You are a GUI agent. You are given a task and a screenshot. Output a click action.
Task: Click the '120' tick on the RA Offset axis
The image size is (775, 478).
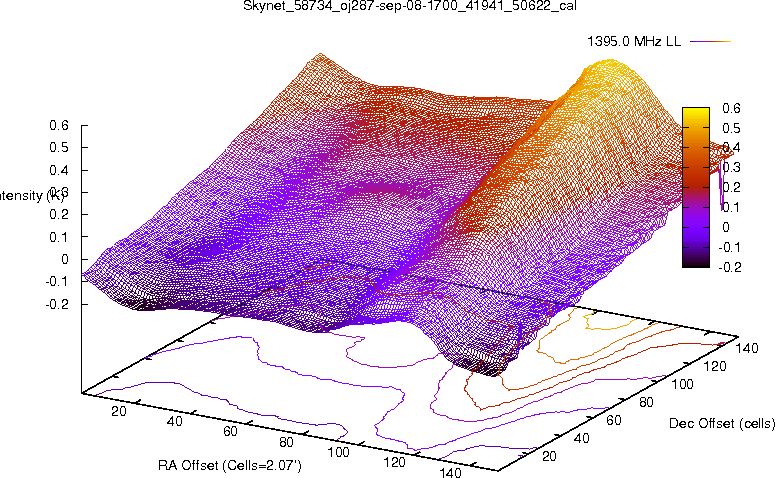click(x=394, y=462)
